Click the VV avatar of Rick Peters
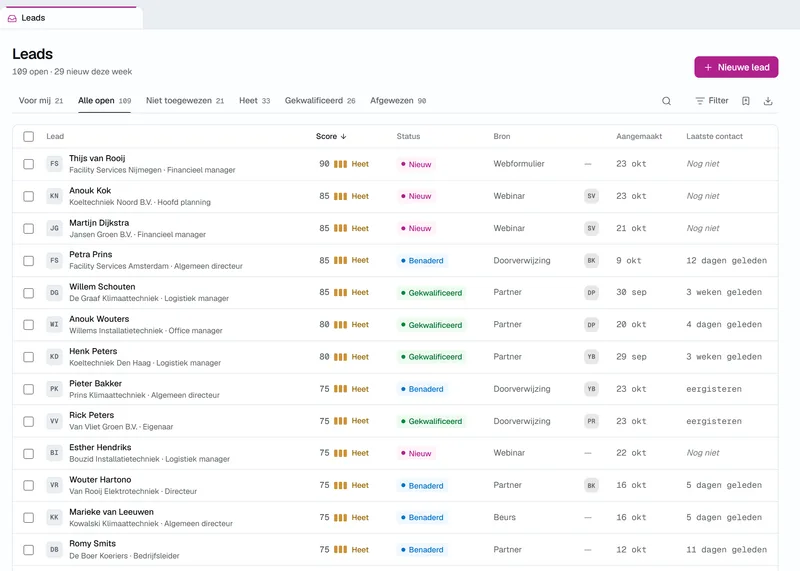This screenshot has height=571, width=800. 55,421
